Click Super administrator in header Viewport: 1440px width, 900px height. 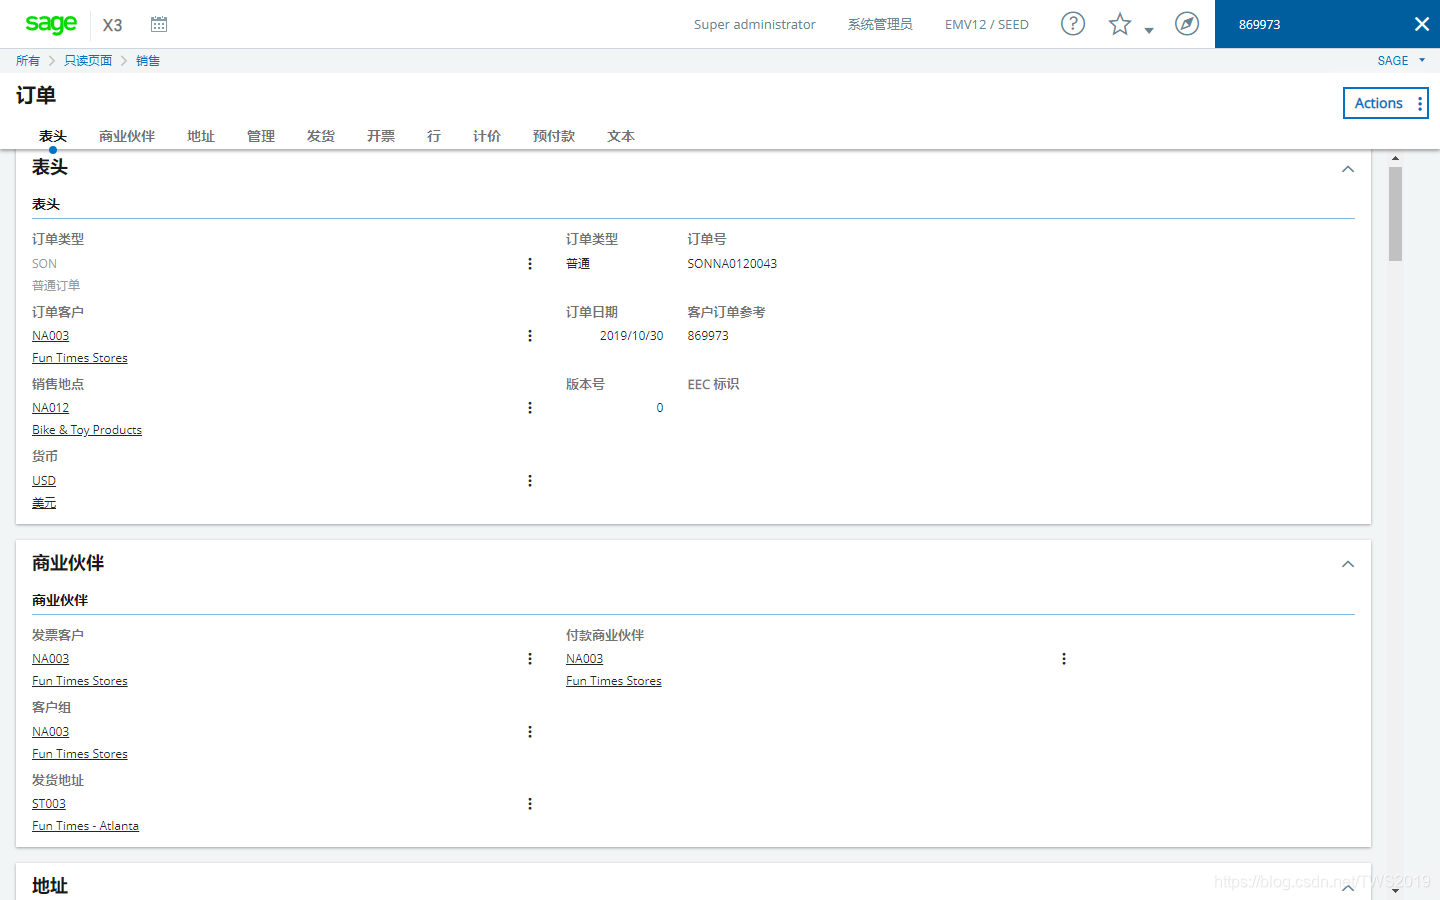coord(755,24)
